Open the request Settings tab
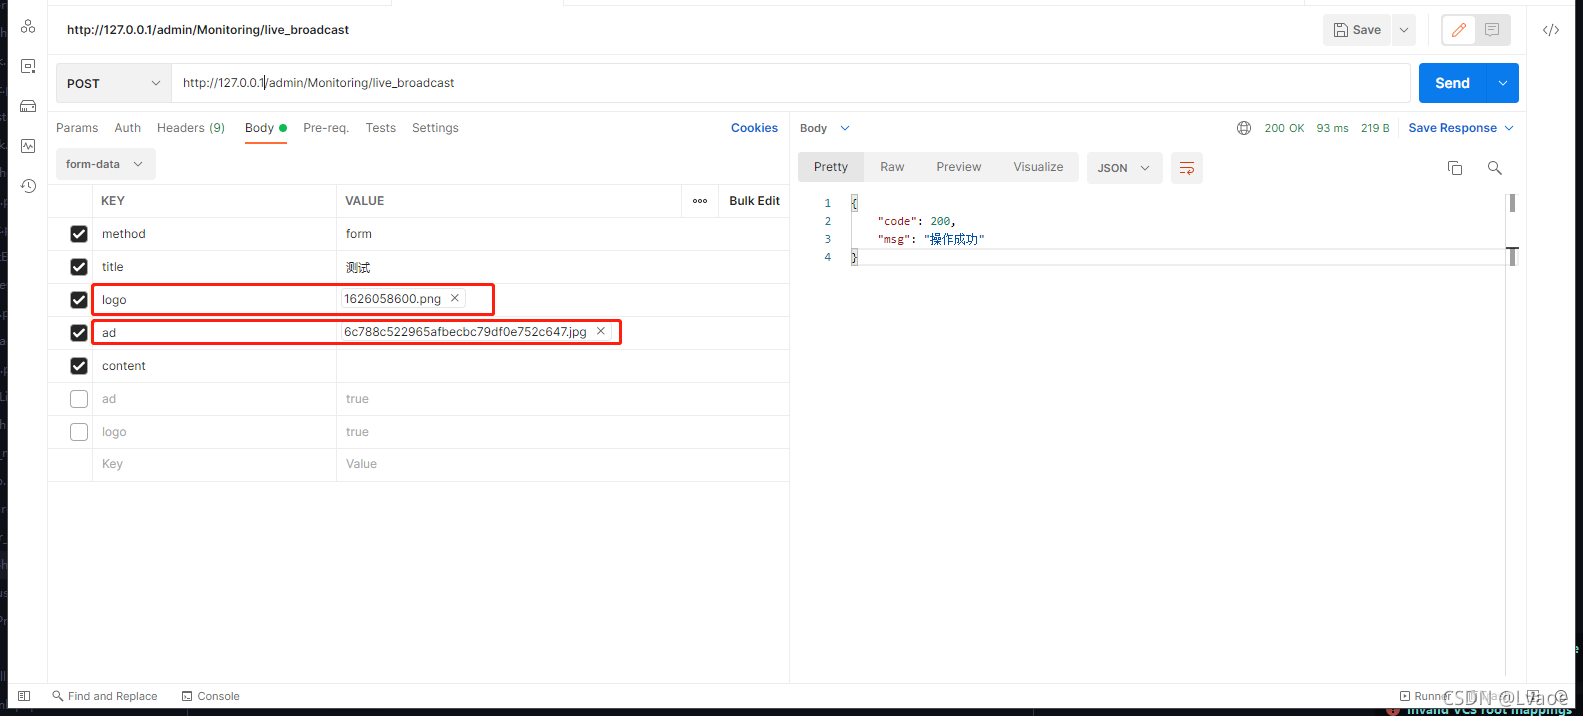This screenshot has width=1583, height=716. coord(435,128)
